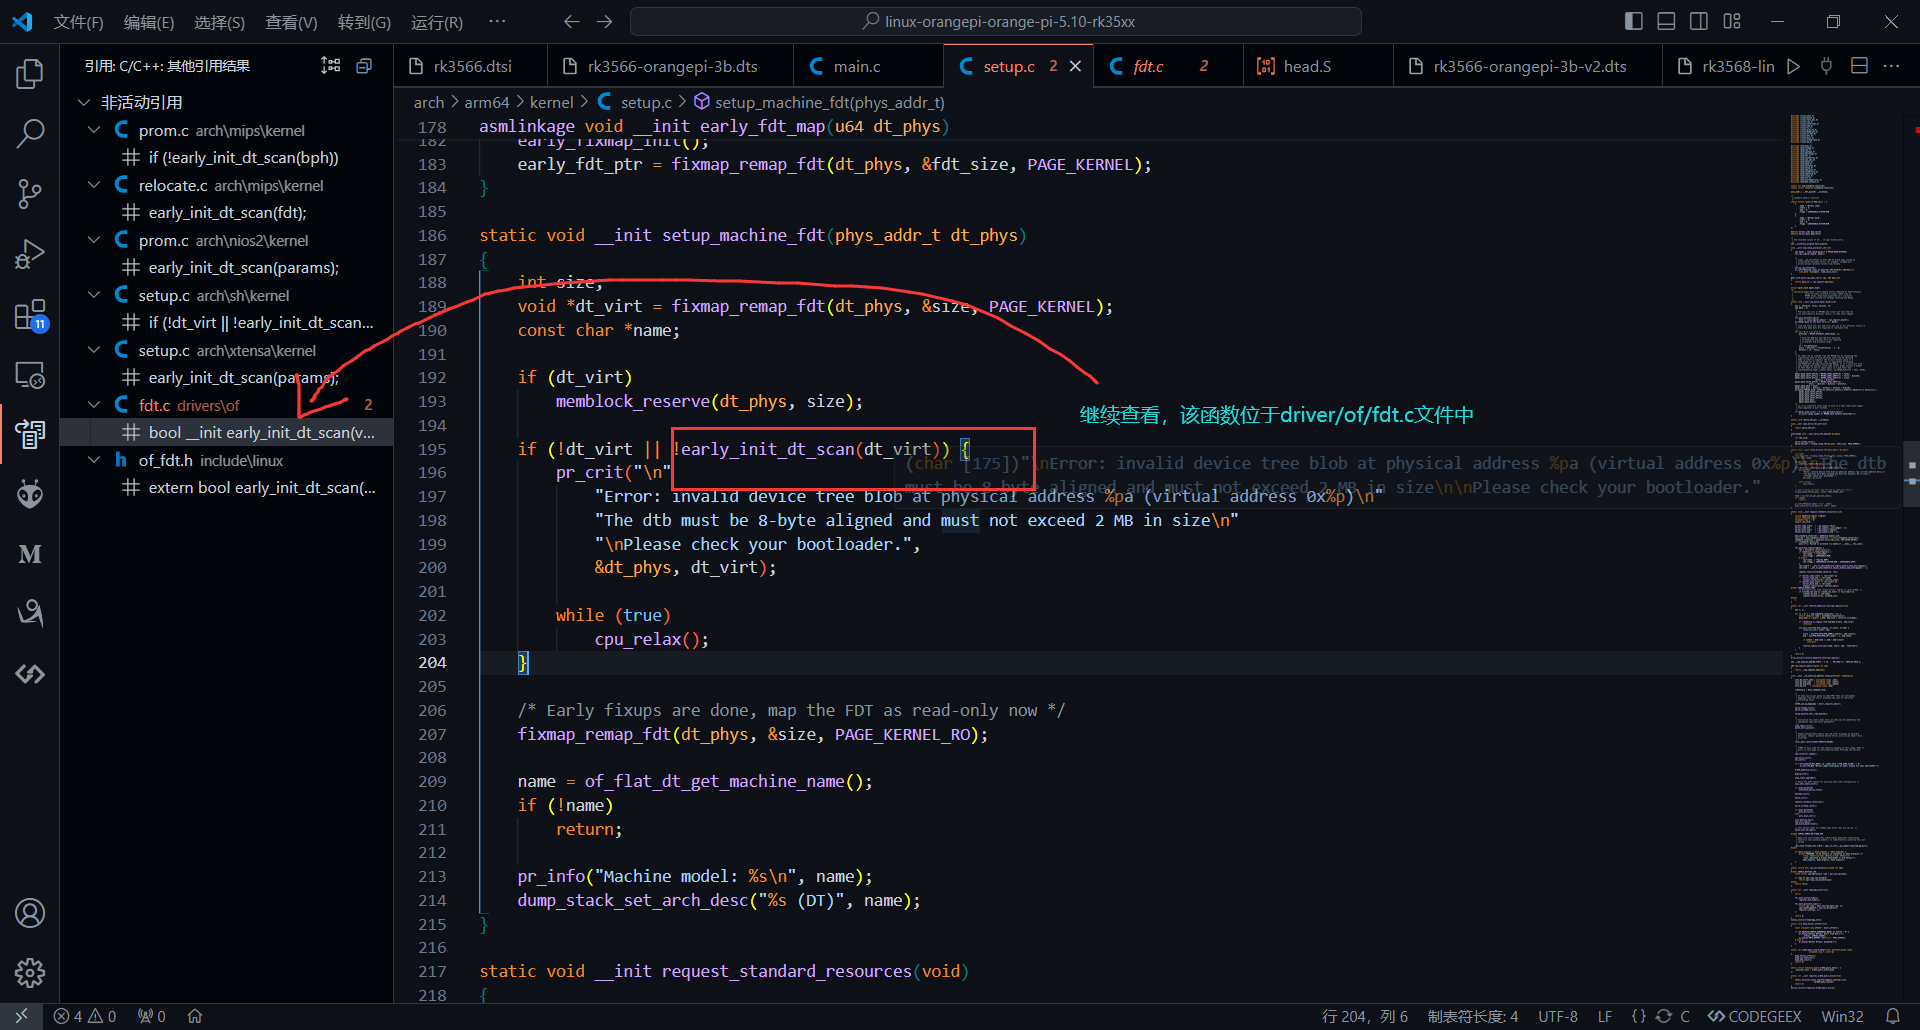Open more editor actions menu

pyautogui.click(x=1891, y=66)
